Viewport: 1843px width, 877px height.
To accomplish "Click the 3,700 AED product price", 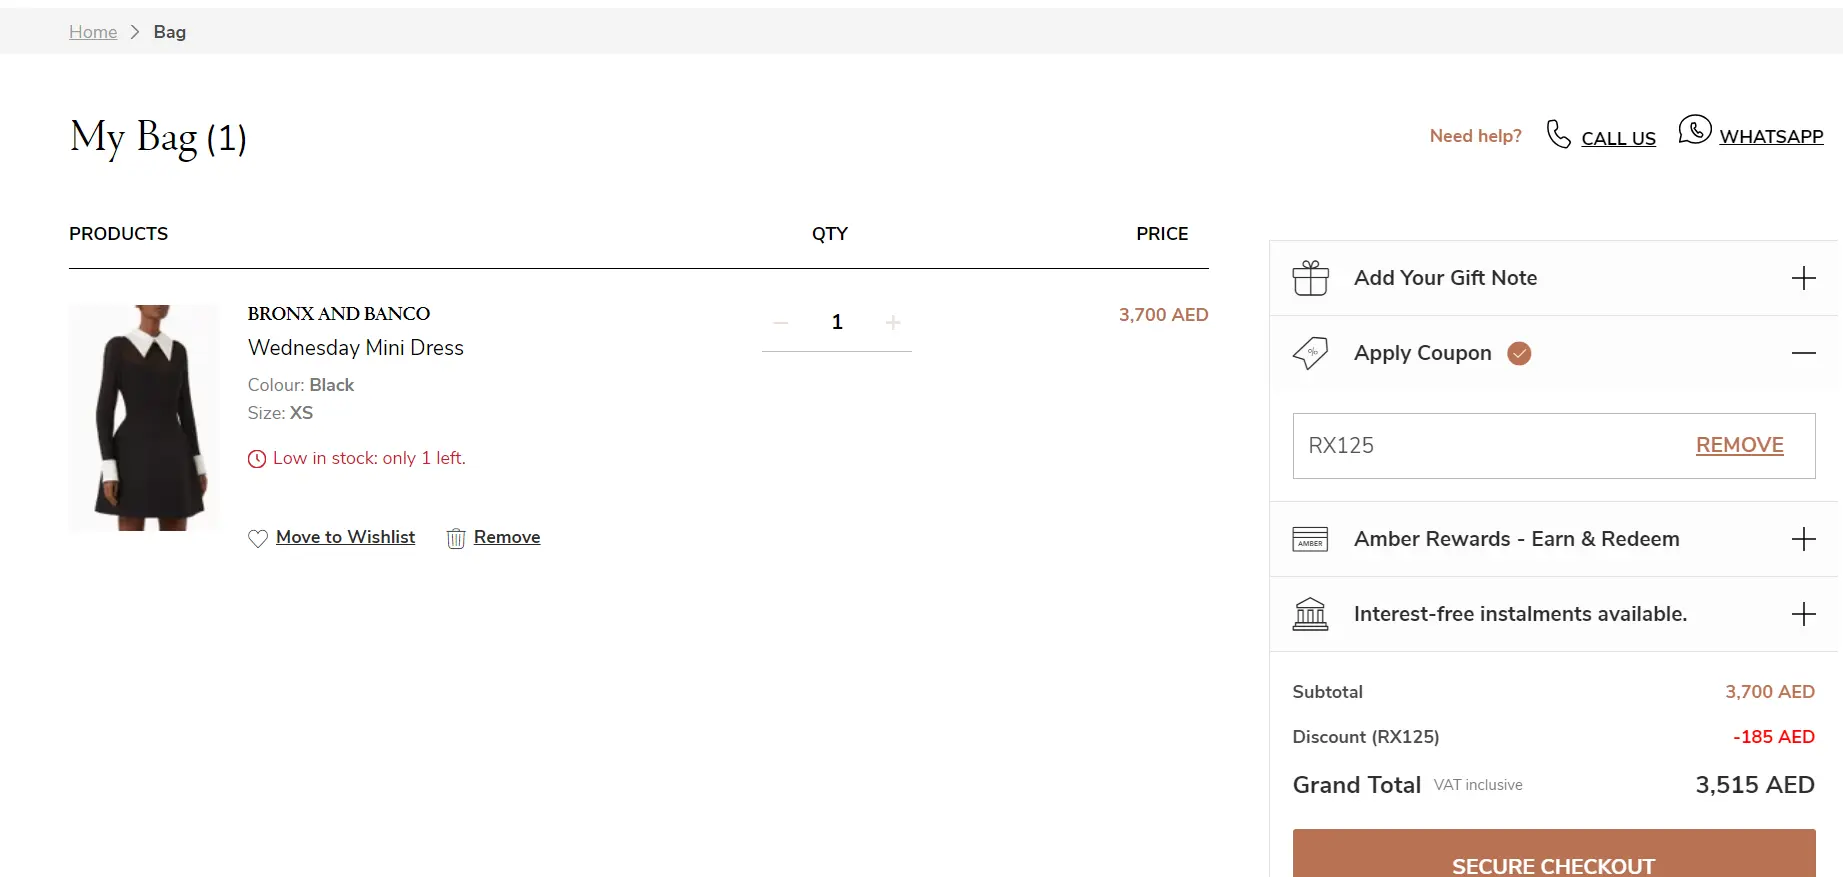I will coord(1163,315).
